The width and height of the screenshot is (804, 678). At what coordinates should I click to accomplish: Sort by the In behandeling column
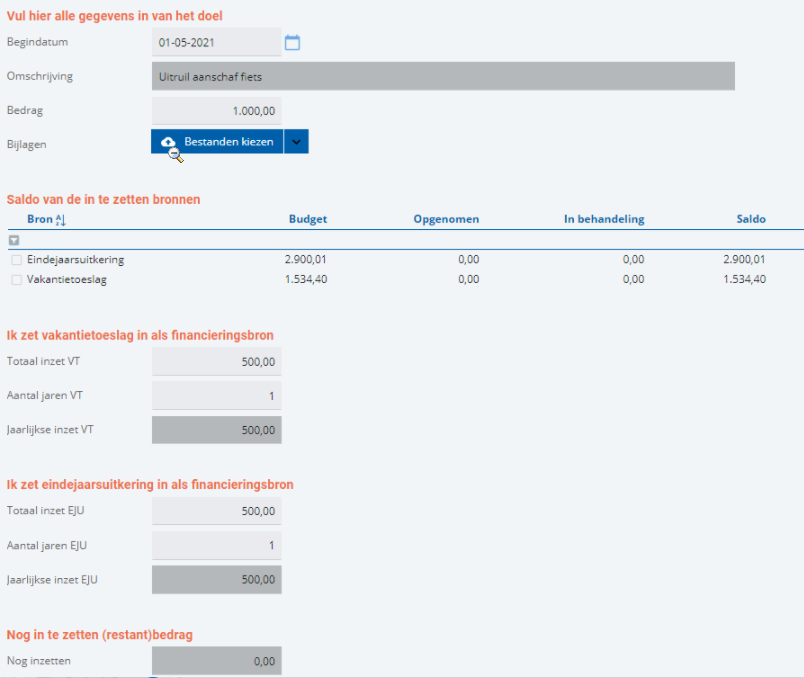click(x=604, y=219)
